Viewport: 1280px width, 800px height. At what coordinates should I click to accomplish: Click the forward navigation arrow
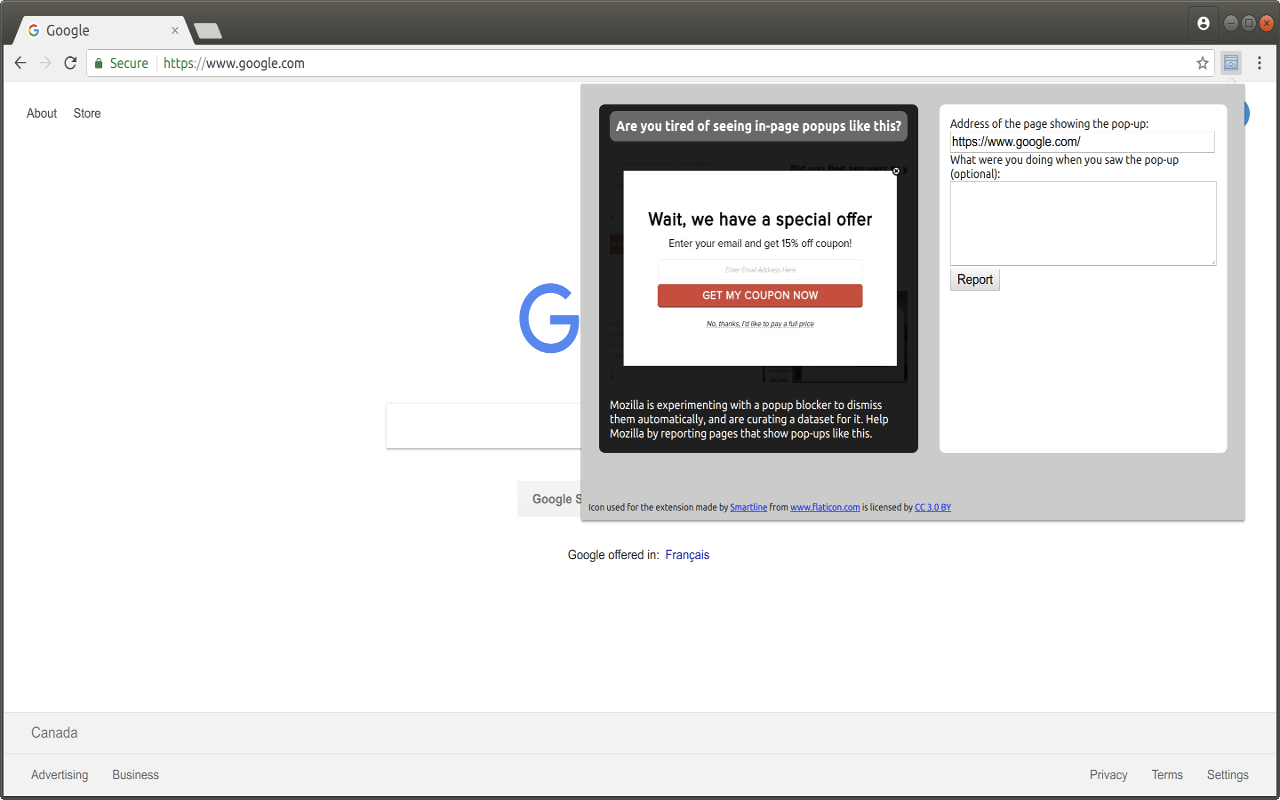pos(45,62)
